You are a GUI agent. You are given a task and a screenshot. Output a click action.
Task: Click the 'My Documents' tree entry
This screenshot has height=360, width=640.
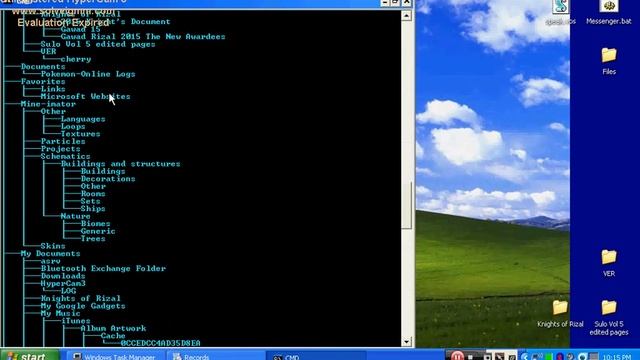(51, 253)
